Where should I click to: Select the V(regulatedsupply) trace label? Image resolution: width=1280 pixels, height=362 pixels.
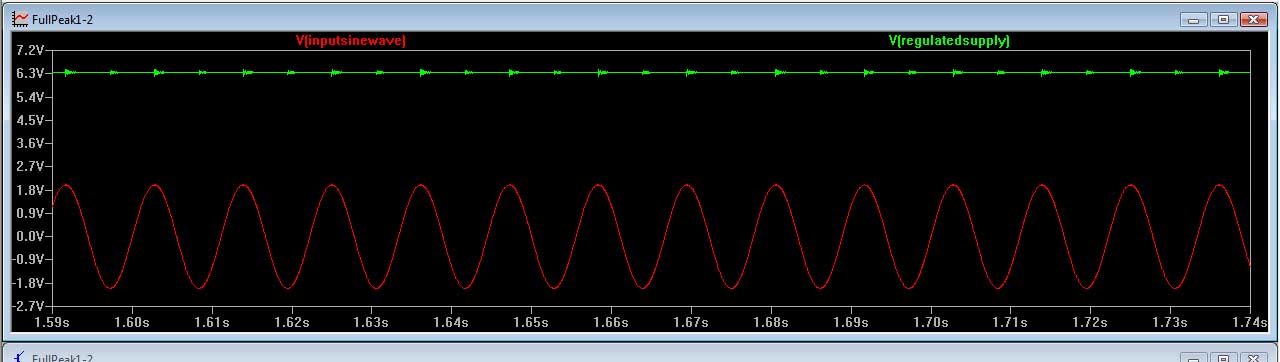tap(949, 41)
